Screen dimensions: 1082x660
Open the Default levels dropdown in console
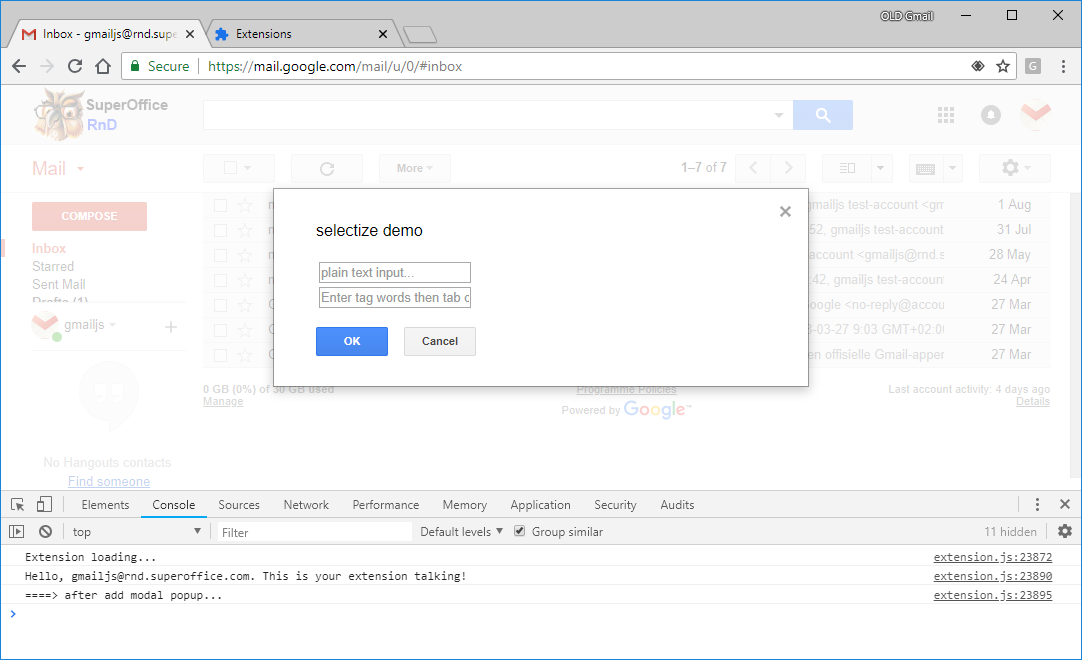coord(460,531)
